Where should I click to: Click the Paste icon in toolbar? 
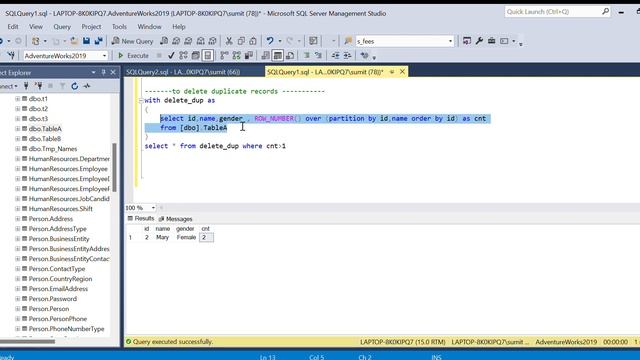click(x=253, y=41)
